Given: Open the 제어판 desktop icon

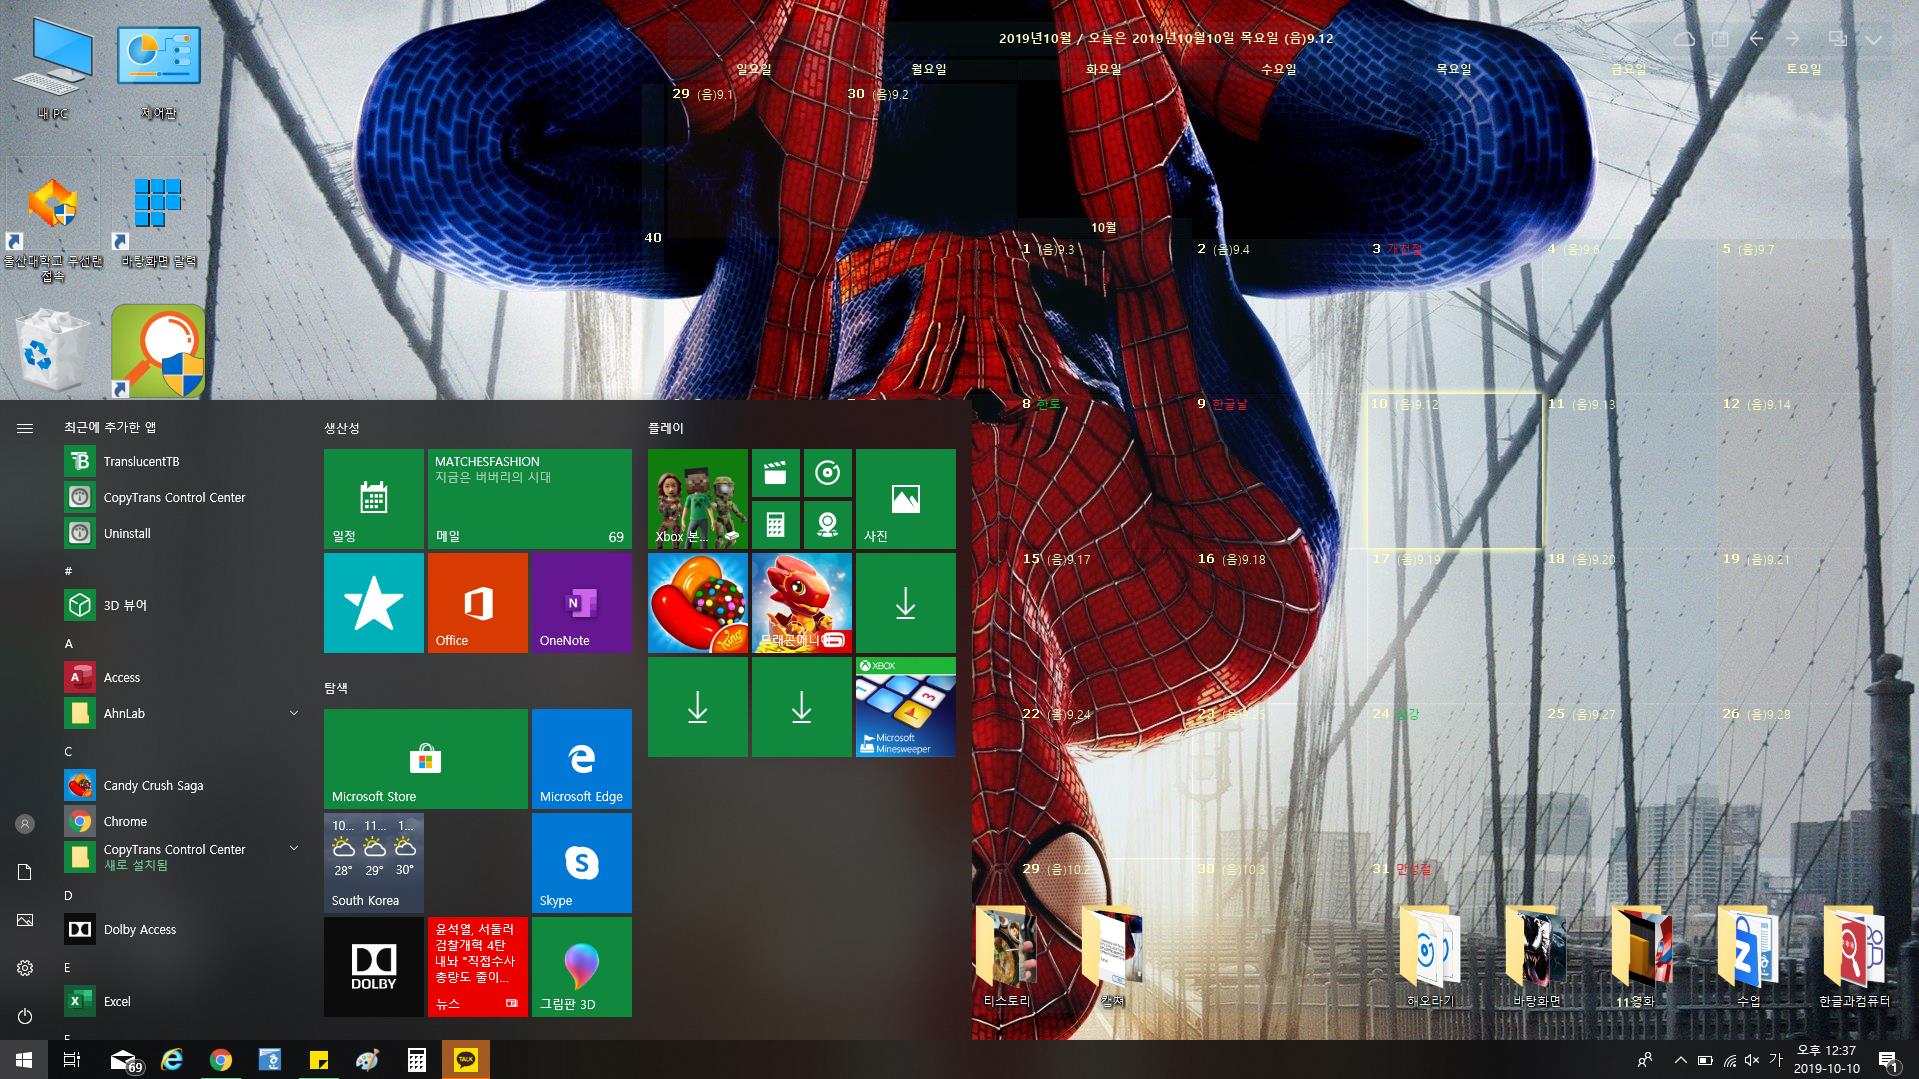Looking at the screenshot, I should click(159, 70).
